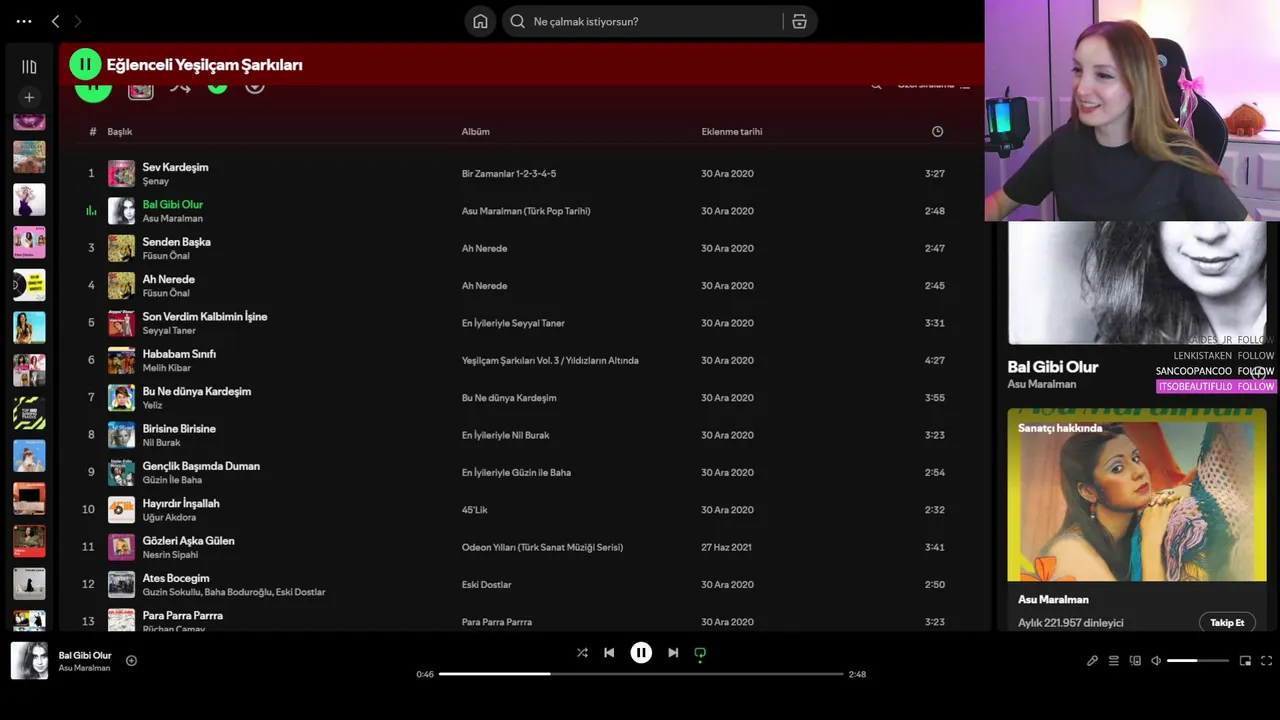
Task: Seek within the song progress bar
Action: 641,674
